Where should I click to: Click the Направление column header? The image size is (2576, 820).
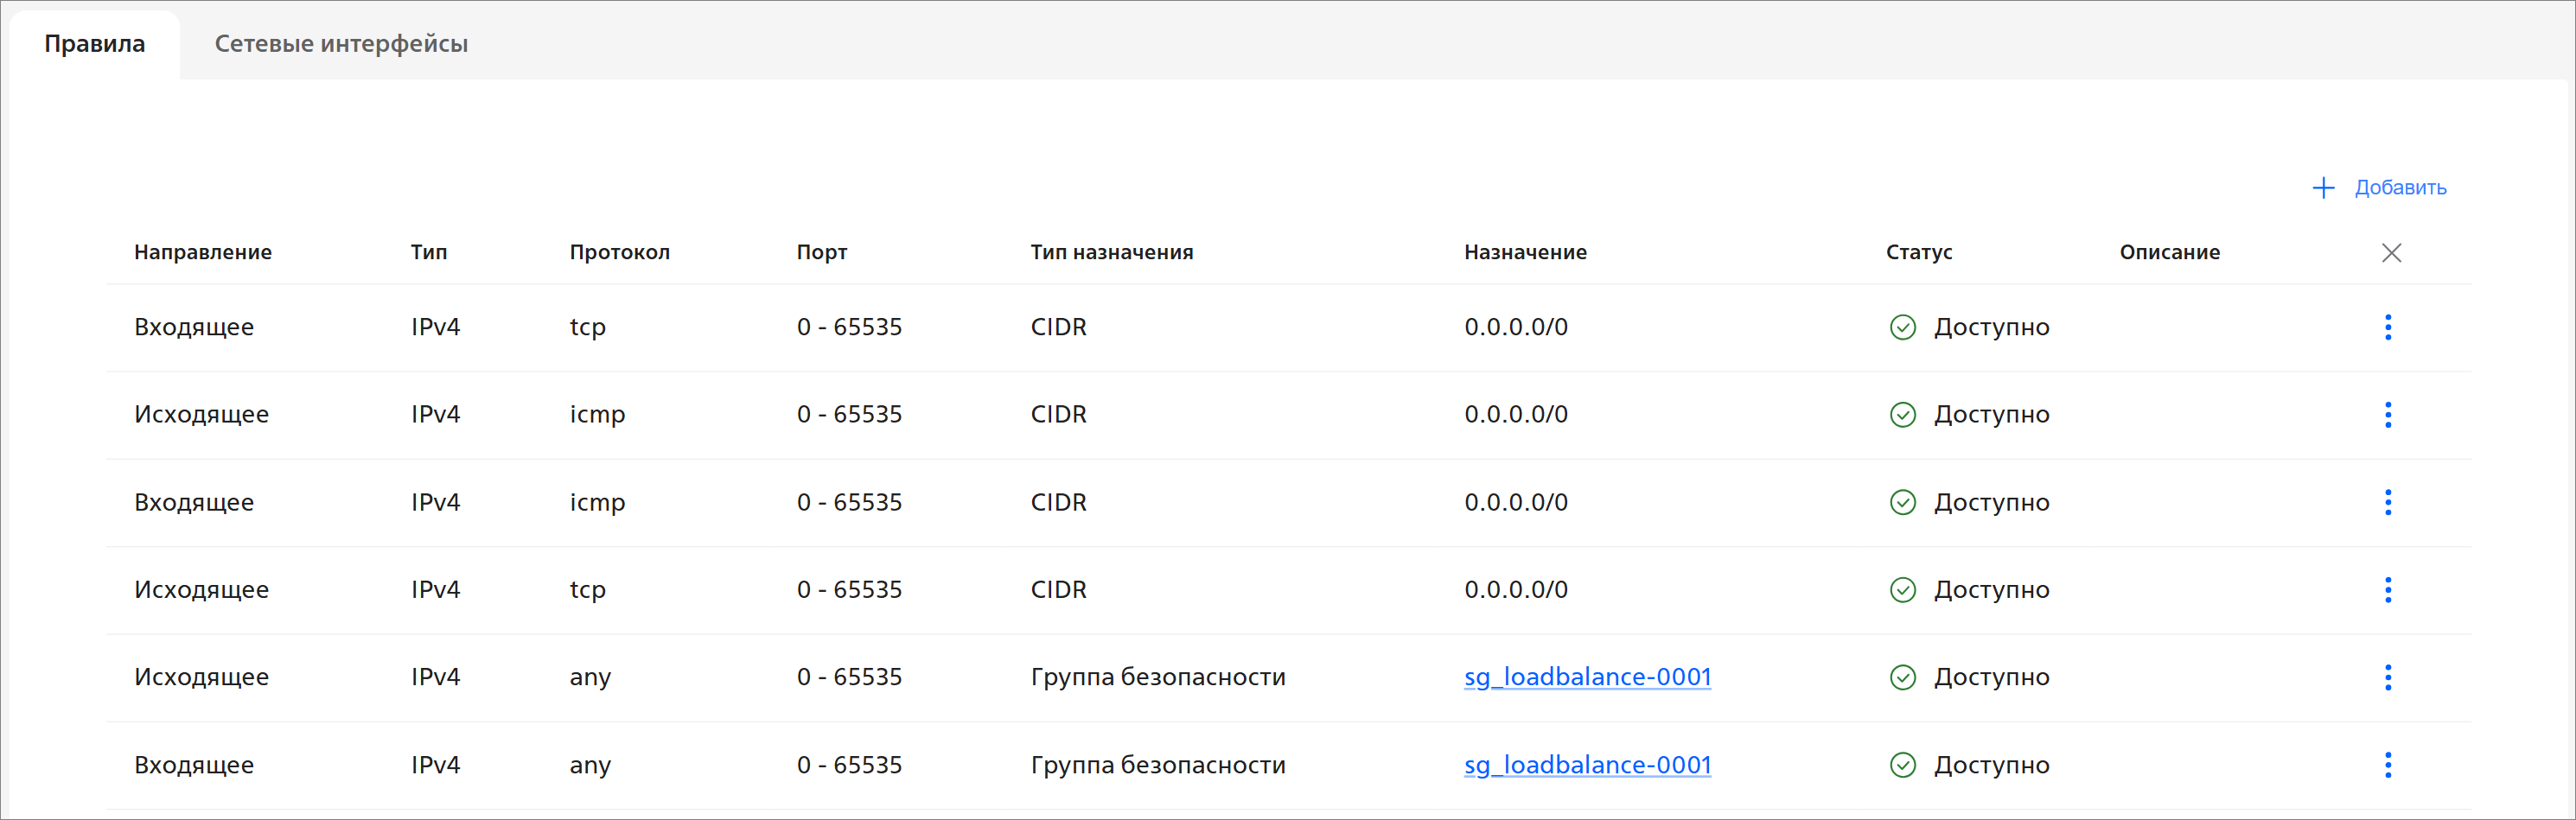[x=203, y=252]
